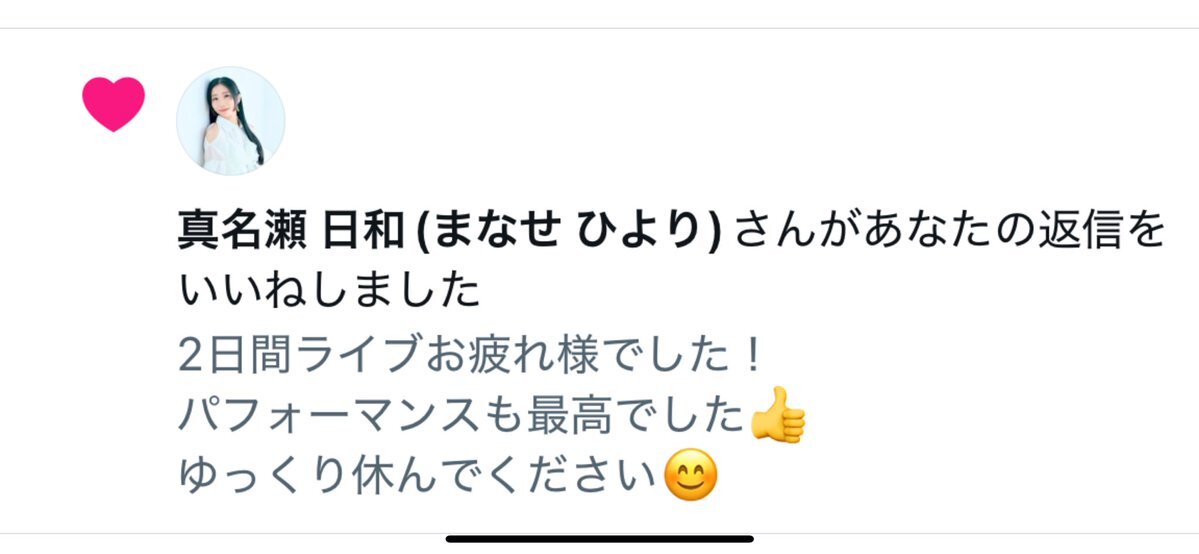Click the exclamation mark ending the first reply line
Screen dimensions: 1199x554
[x=752, y=356]
